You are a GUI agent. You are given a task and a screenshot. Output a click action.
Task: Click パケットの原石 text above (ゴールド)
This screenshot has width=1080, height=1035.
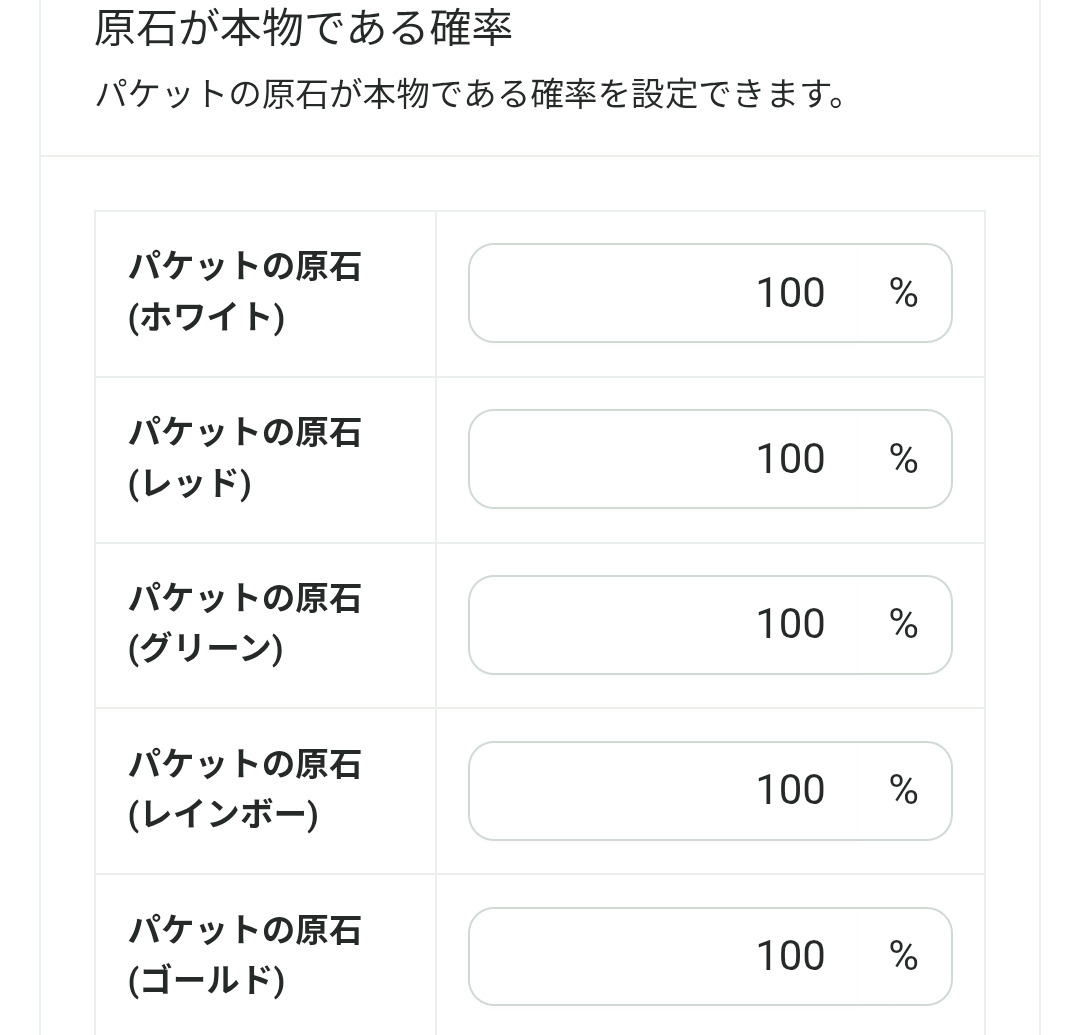245,931
